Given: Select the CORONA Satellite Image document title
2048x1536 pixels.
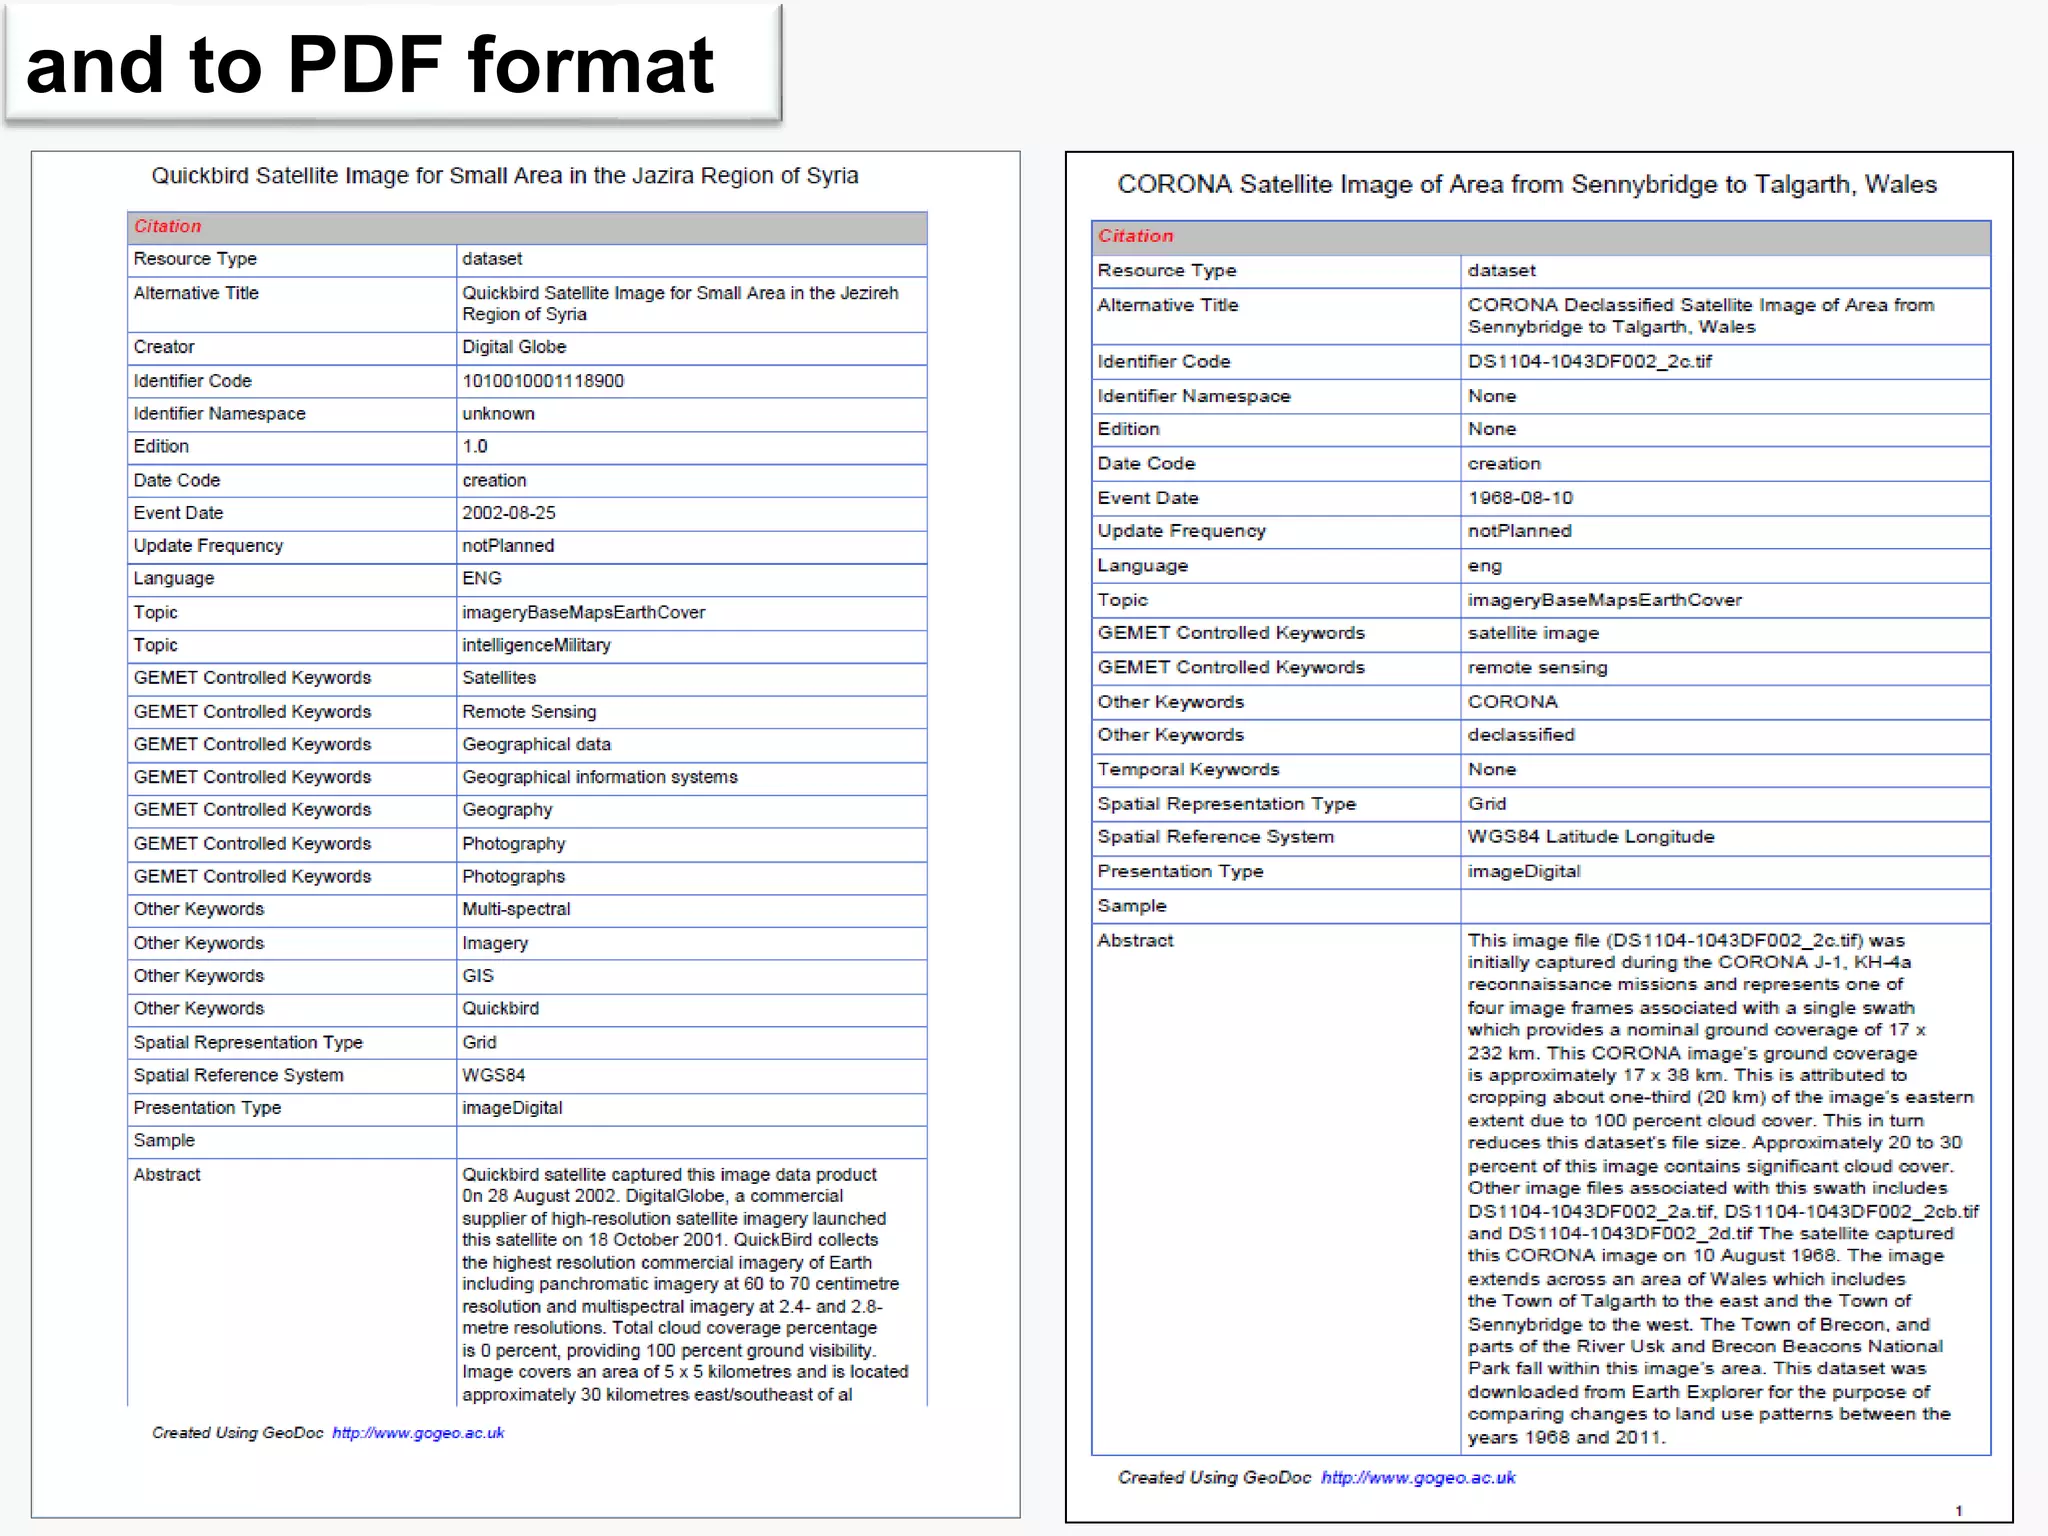Looking at the screenshot, I should click(x=1527, y=185).
